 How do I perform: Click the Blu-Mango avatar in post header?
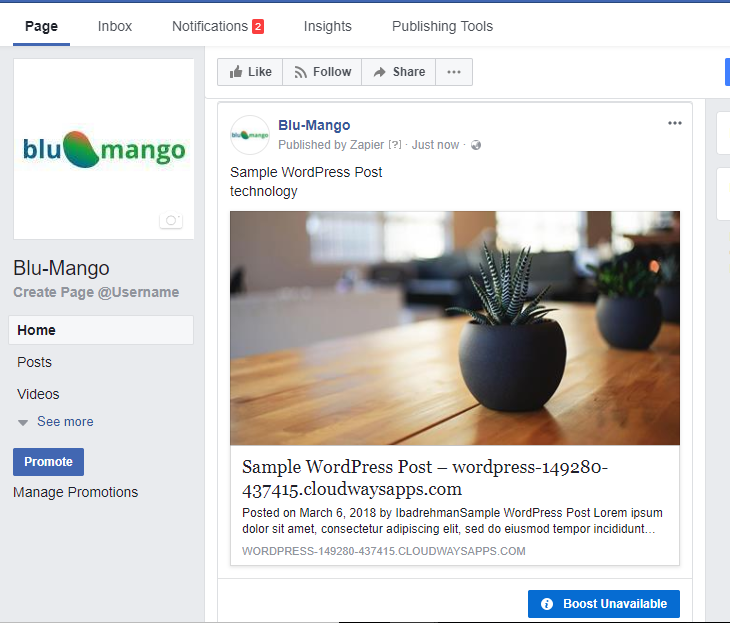pyautogui.click(x=250, y=135)
